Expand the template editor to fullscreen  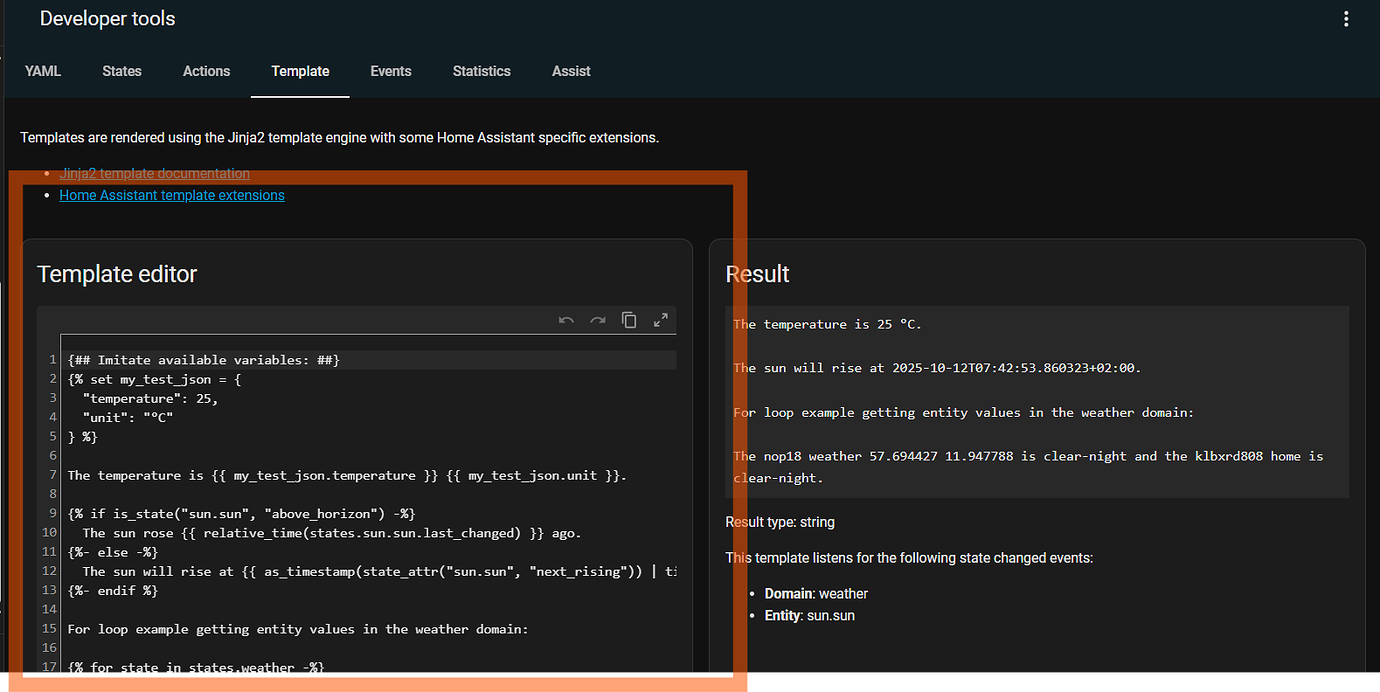pos(660,319)
